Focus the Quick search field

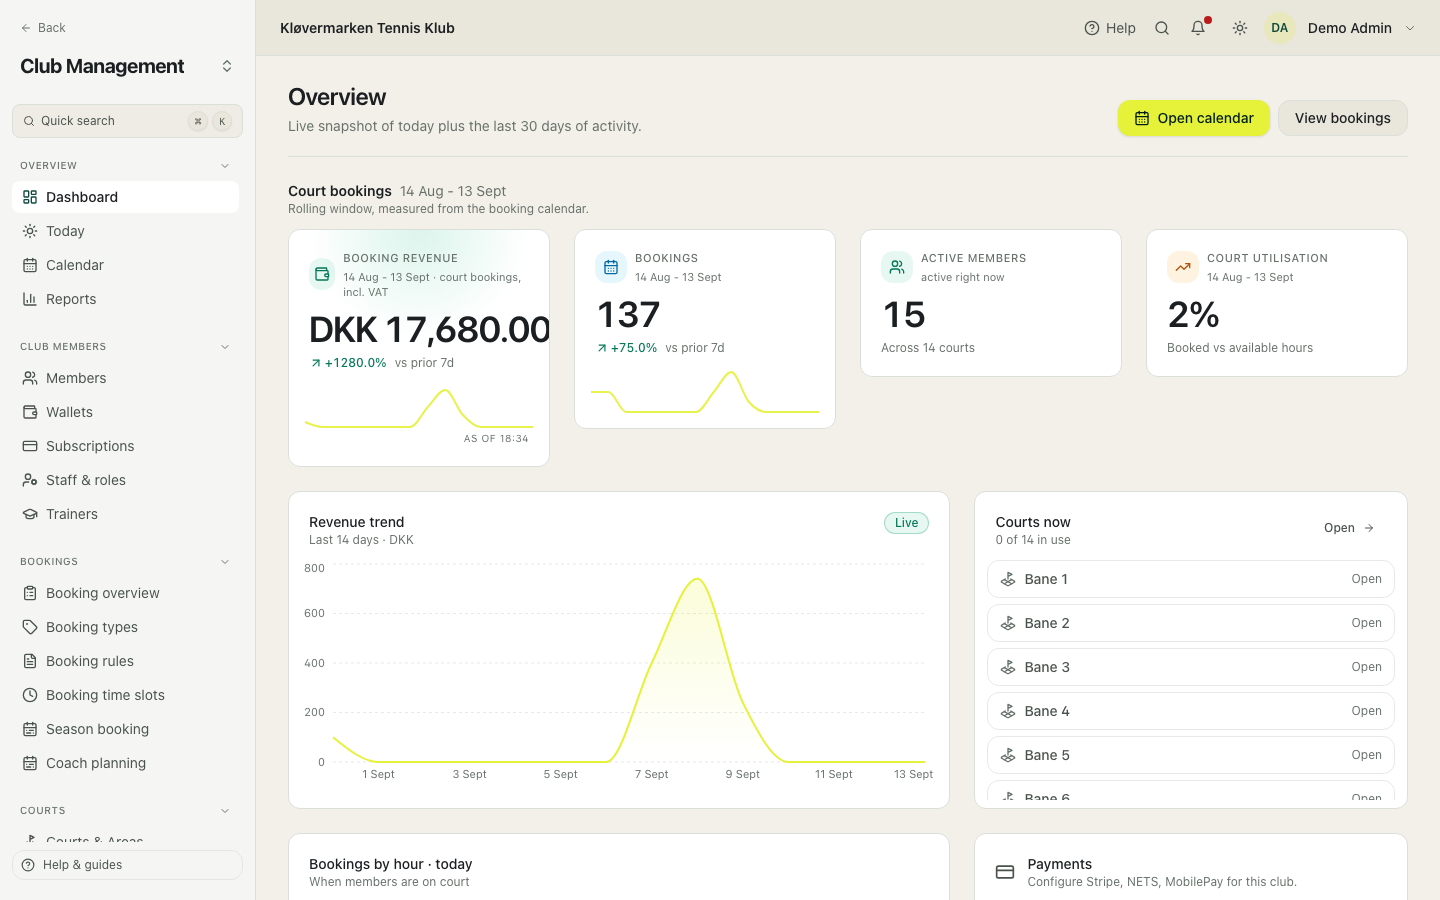point(127,121)
